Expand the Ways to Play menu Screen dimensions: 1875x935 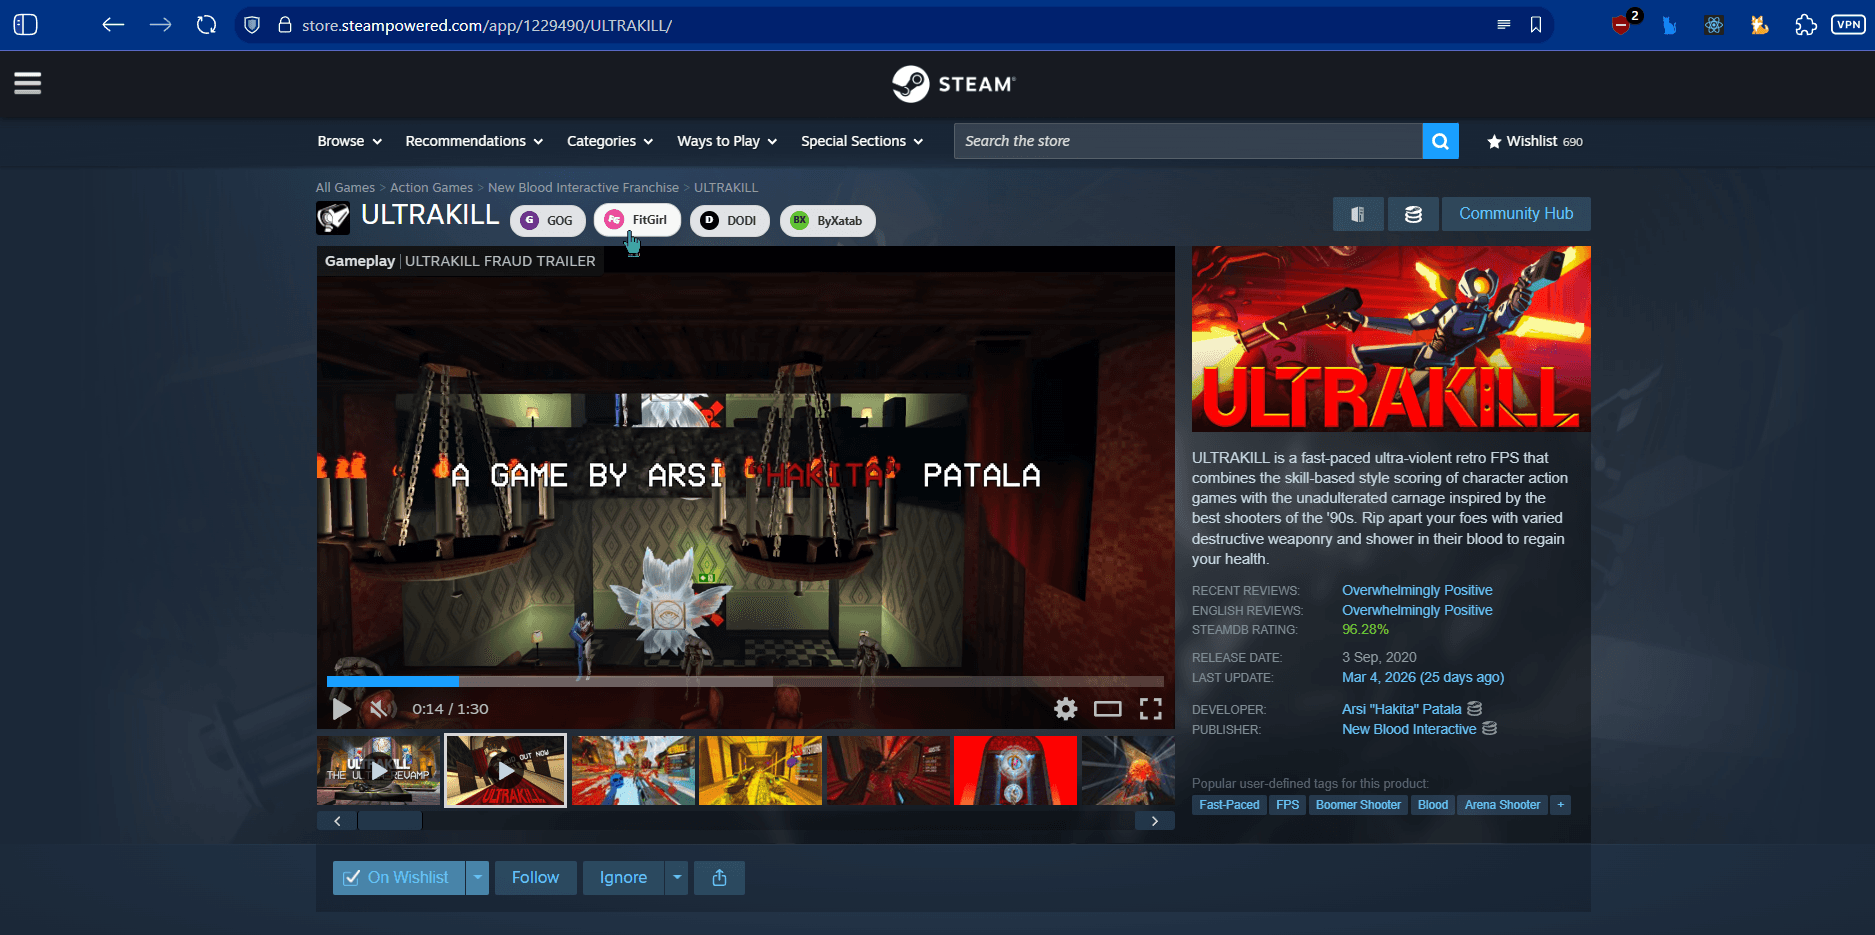pyautogui.click(x=726, y=141)
